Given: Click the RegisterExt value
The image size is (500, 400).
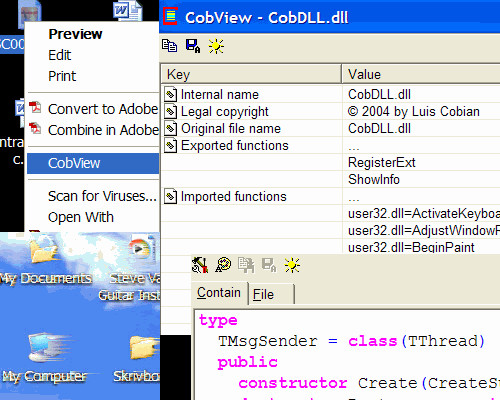Looking at the screenshot, I should [x=382, y=163].
